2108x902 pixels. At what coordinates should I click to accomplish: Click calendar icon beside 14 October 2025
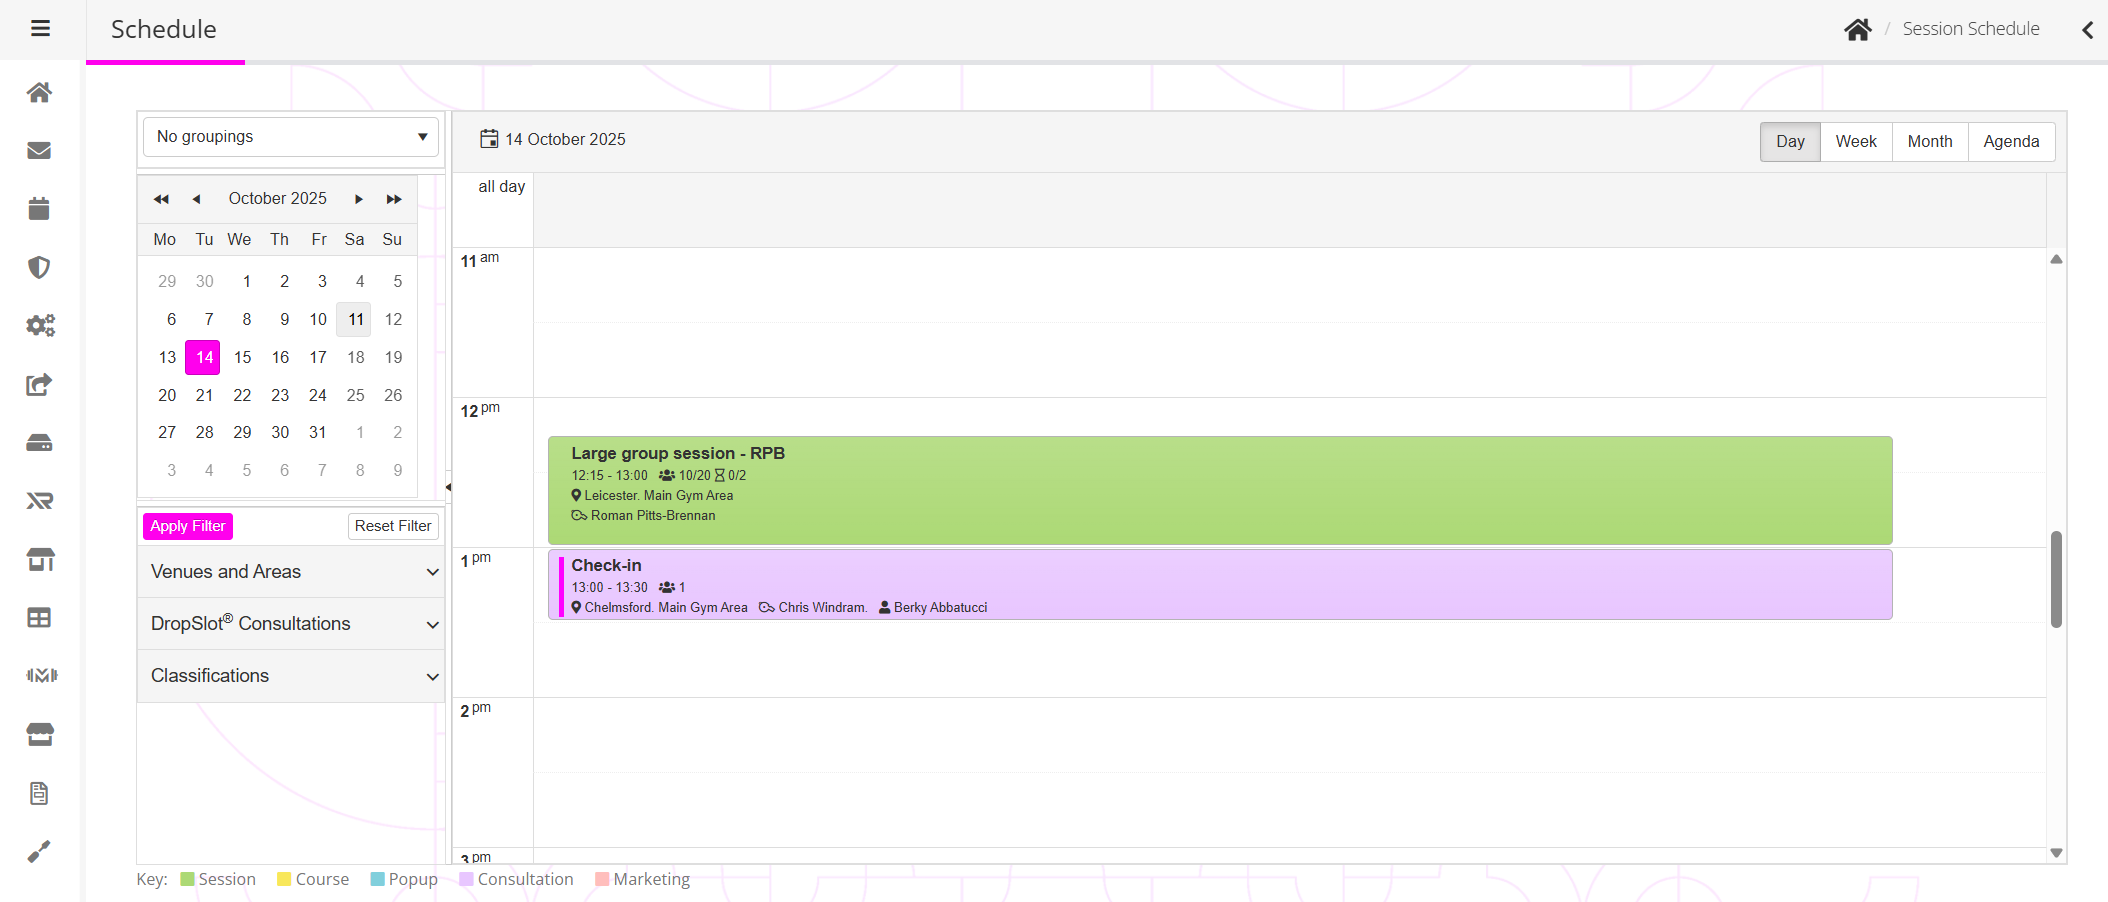click(488, 139)
